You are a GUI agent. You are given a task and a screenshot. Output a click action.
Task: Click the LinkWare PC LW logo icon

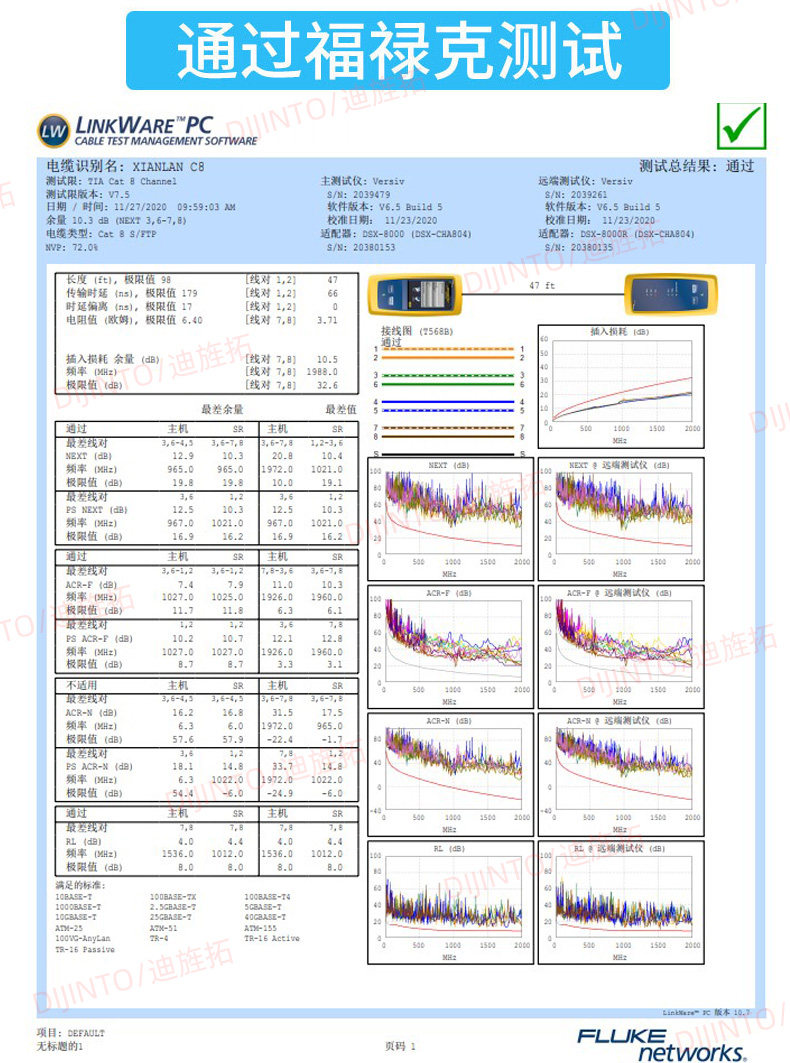click(53, 131)
